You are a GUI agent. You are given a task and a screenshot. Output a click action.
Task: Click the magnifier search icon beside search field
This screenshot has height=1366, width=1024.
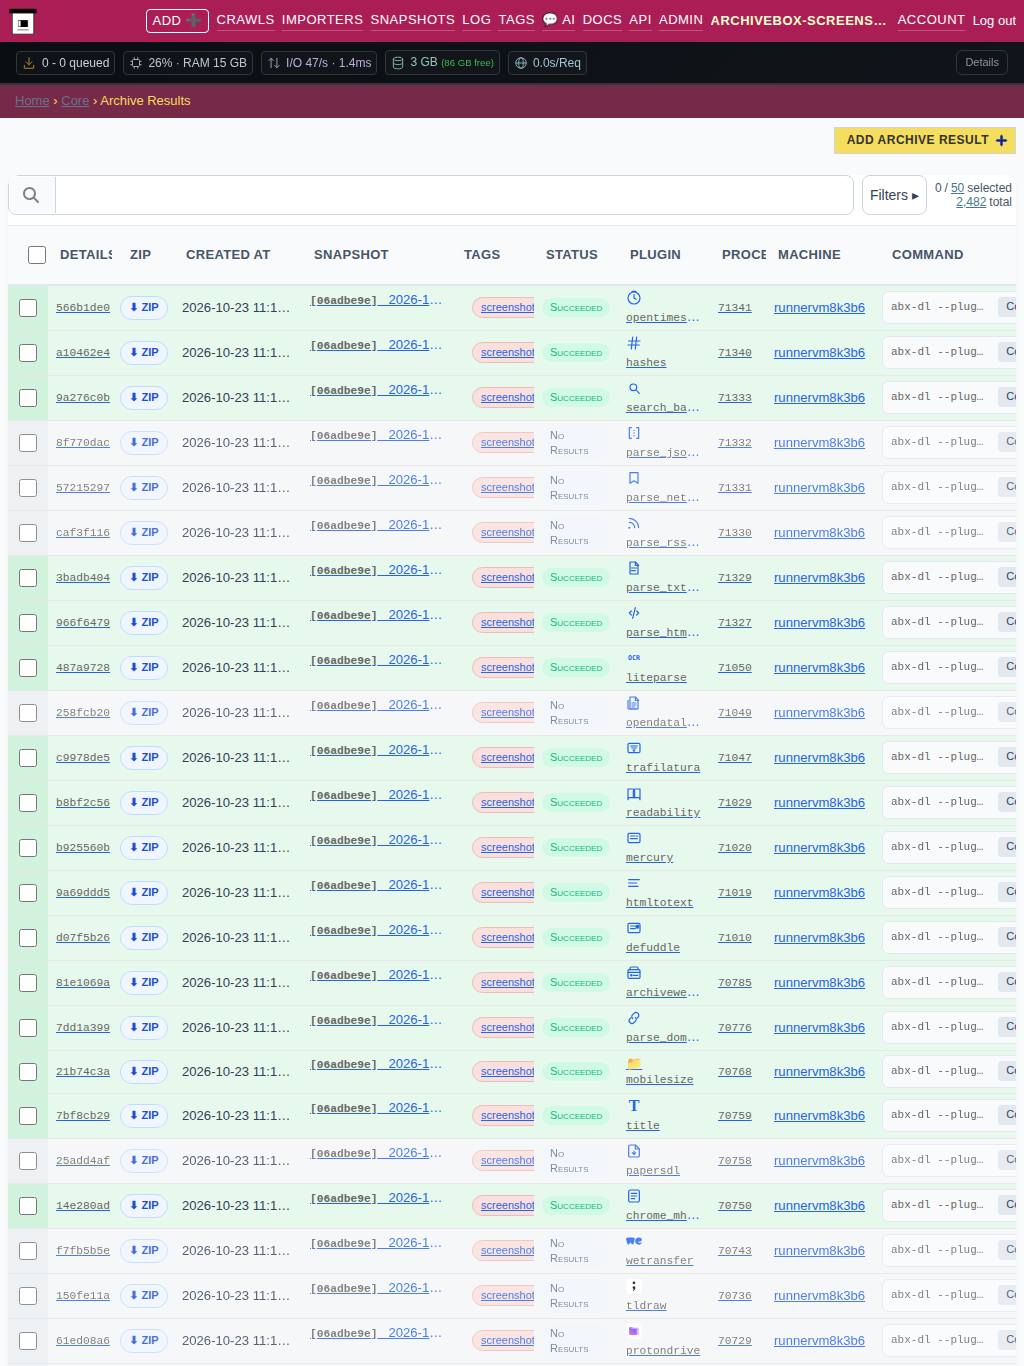31,195
